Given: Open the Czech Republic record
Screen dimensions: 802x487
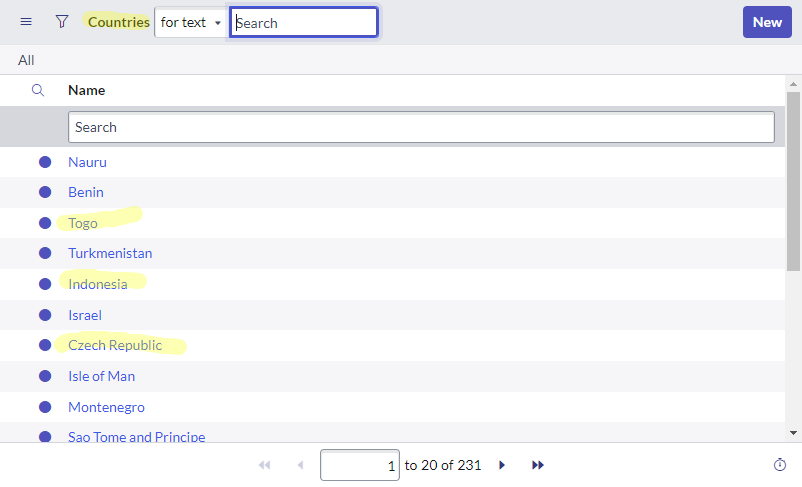Looking at the screenshot, I should (x=115, y=345).
